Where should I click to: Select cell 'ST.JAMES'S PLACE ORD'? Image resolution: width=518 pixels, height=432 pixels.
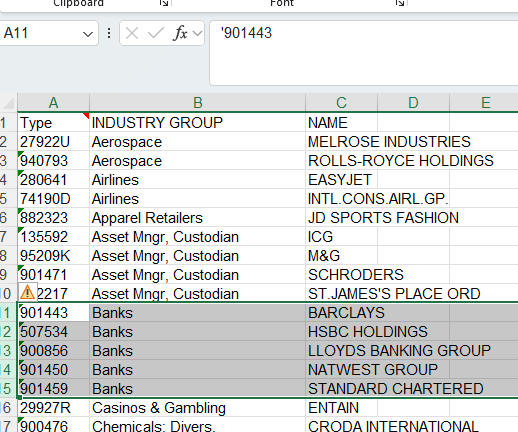pyautogui.click(x=341, y=294)
